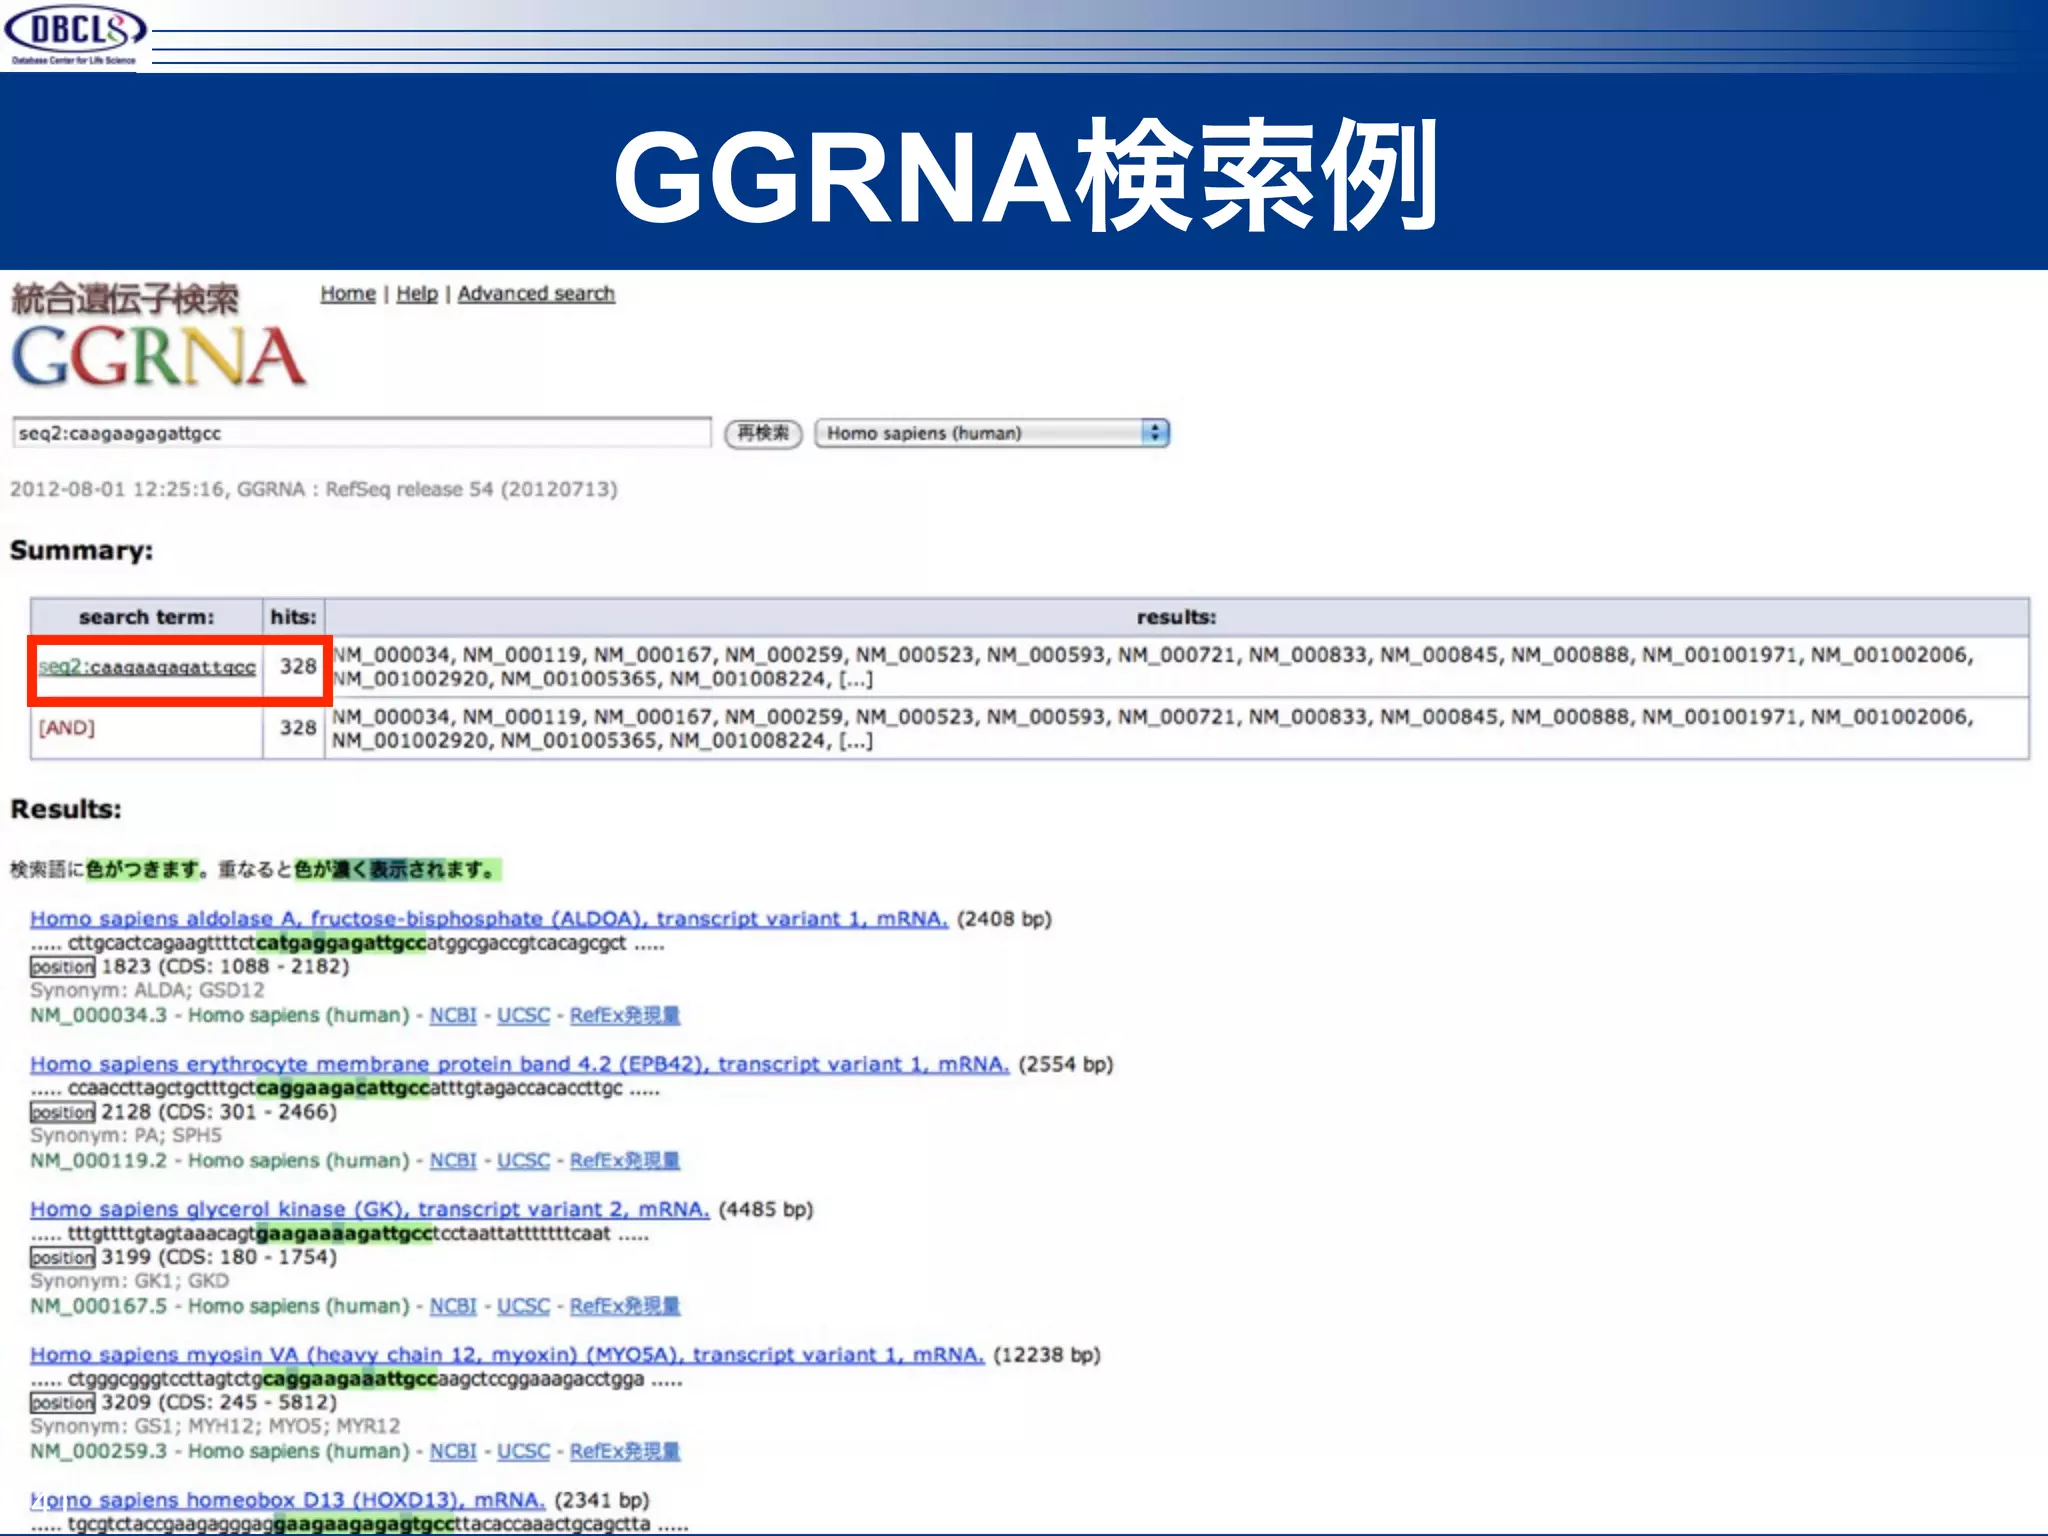The image size is (2048, 1536).
Task: Click the timestamp and RefSeq release line
Action: [314, 489]
